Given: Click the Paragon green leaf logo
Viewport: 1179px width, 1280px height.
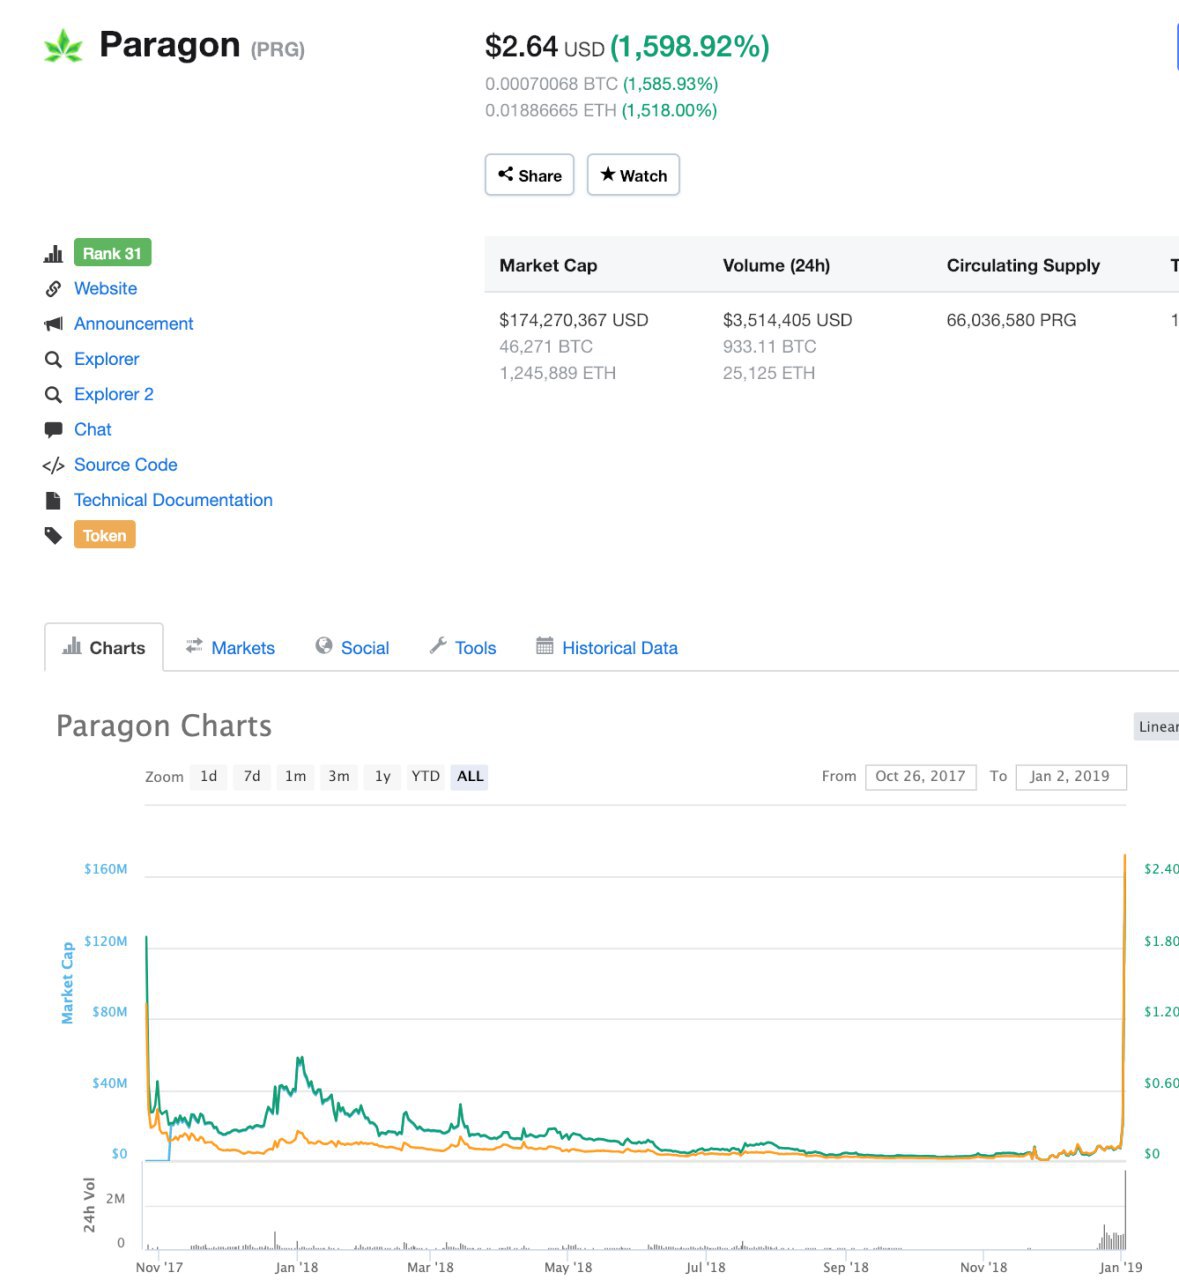Looking at the screenshot, I should 63,46.
